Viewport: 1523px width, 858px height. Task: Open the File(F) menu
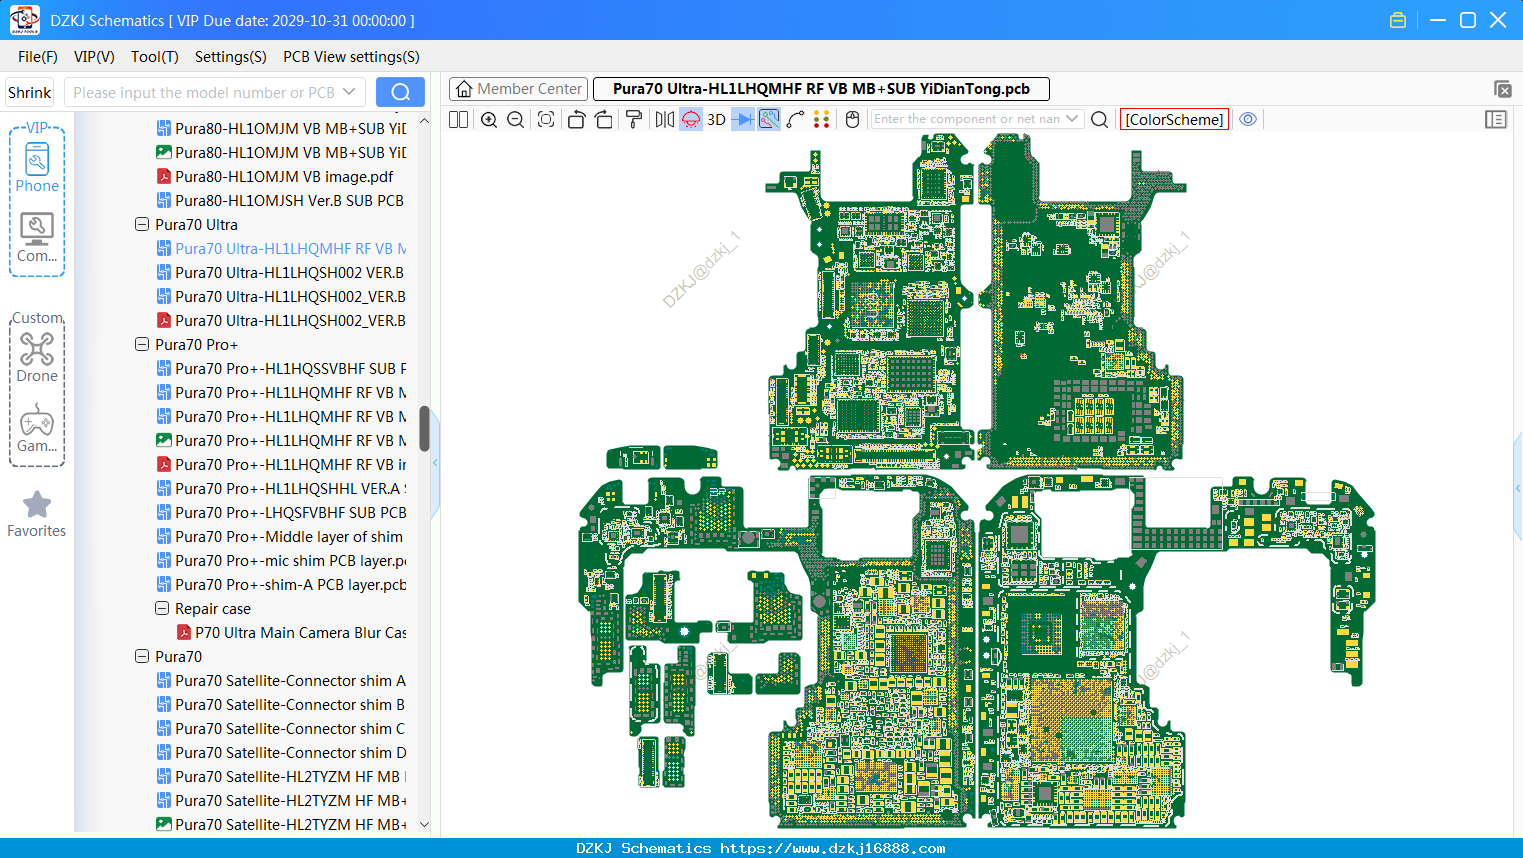[38, 57]
